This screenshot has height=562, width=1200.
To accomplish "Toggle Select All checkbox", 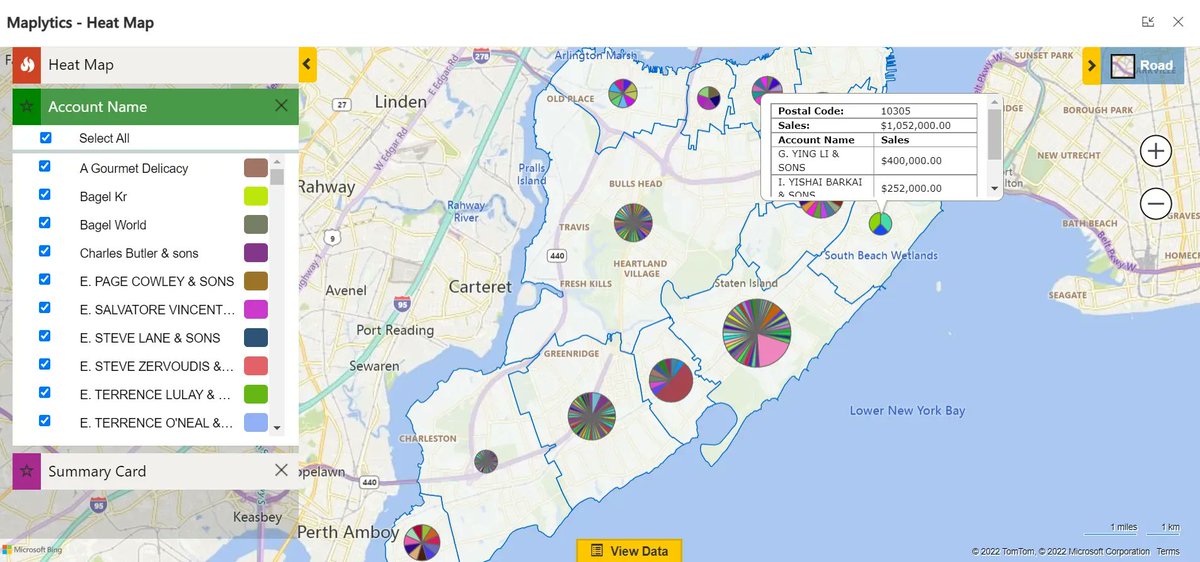I will (x=45, y=138).
